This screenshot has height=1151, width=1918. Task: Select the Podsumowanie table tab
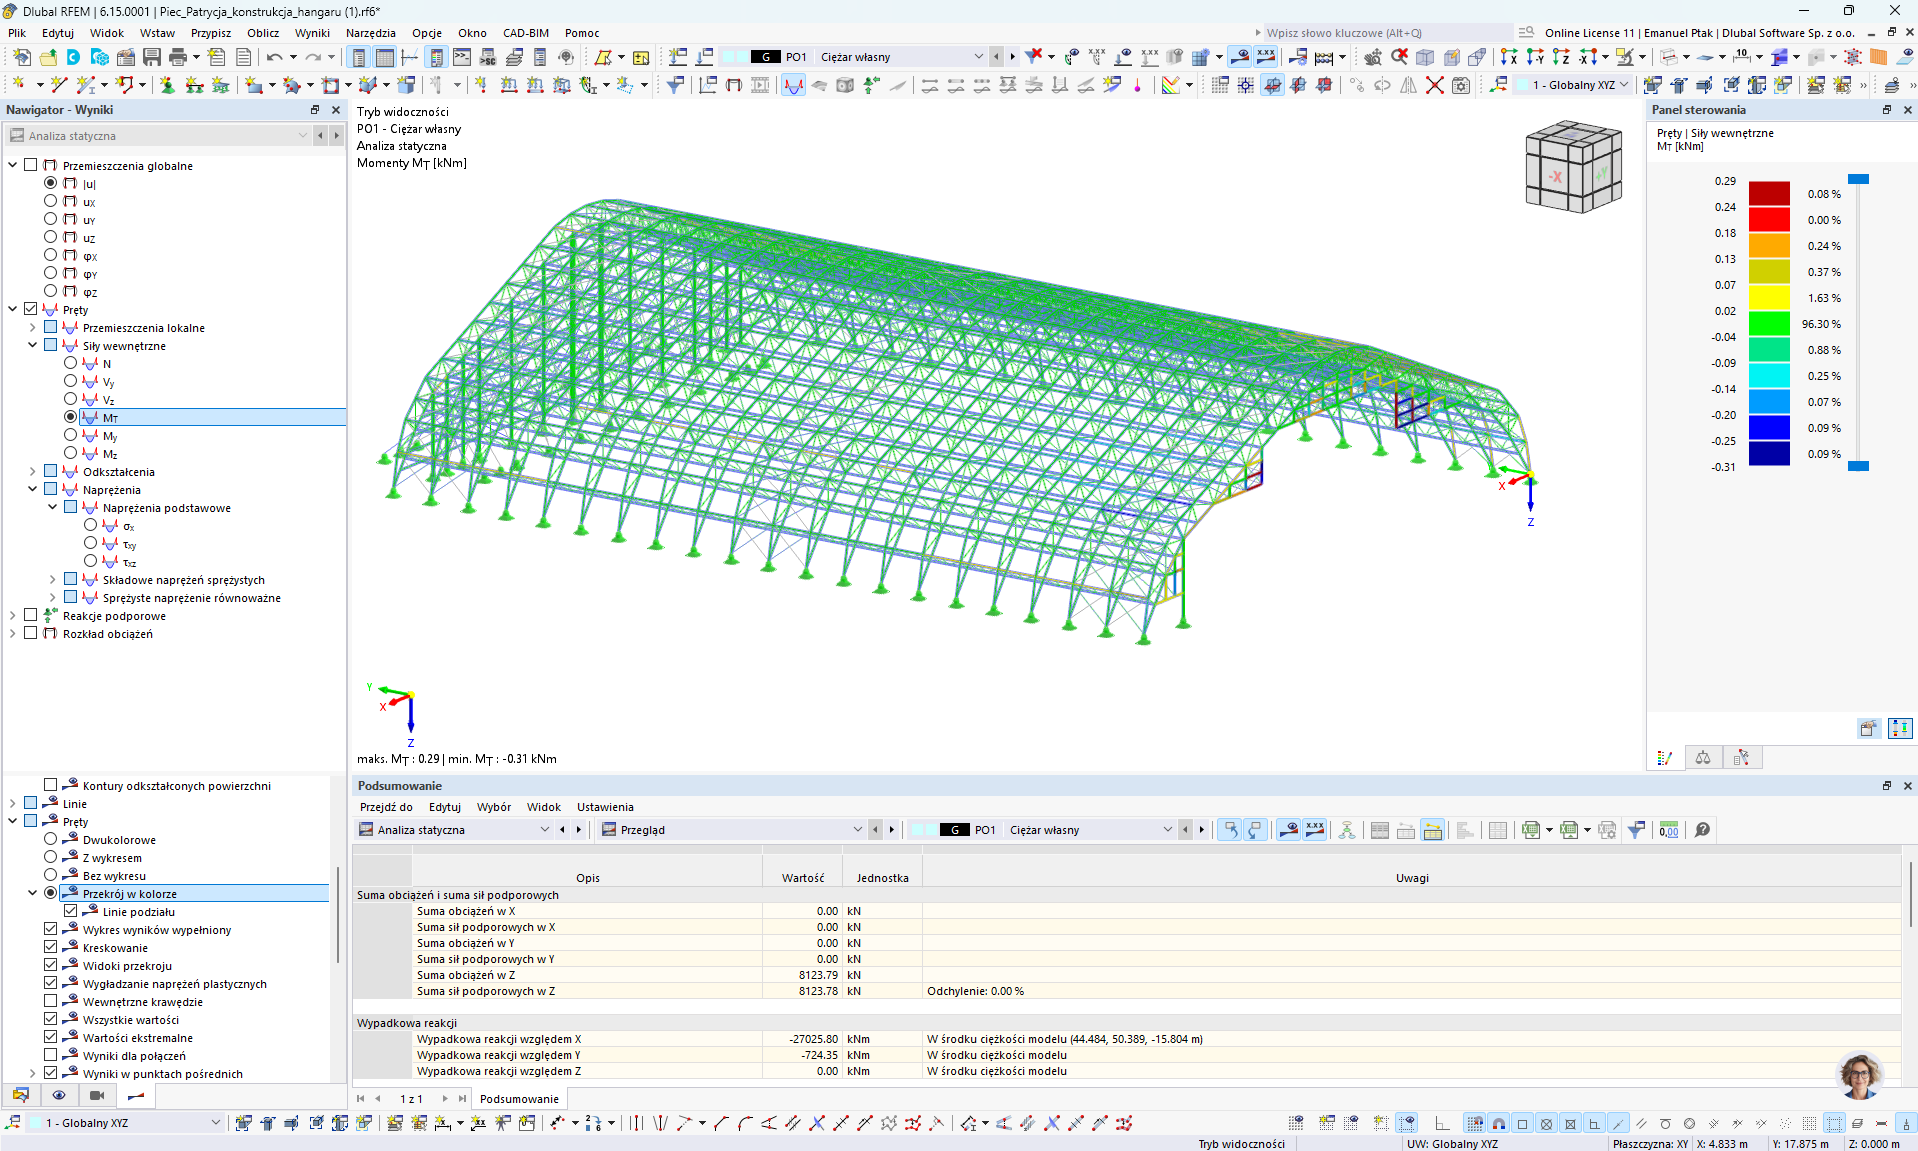click(x=519, y=1099)
